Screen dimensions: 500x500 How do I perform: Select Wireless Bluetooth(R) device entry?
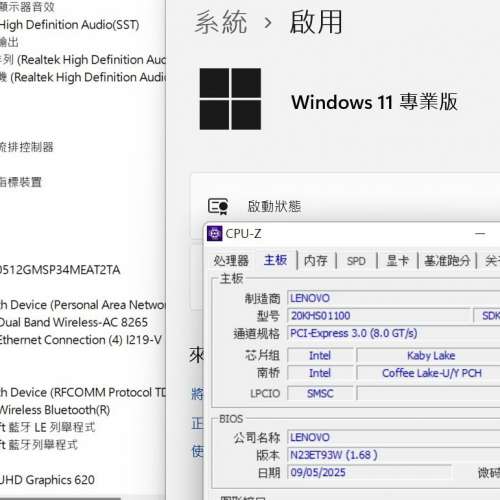tap(55, 410)
